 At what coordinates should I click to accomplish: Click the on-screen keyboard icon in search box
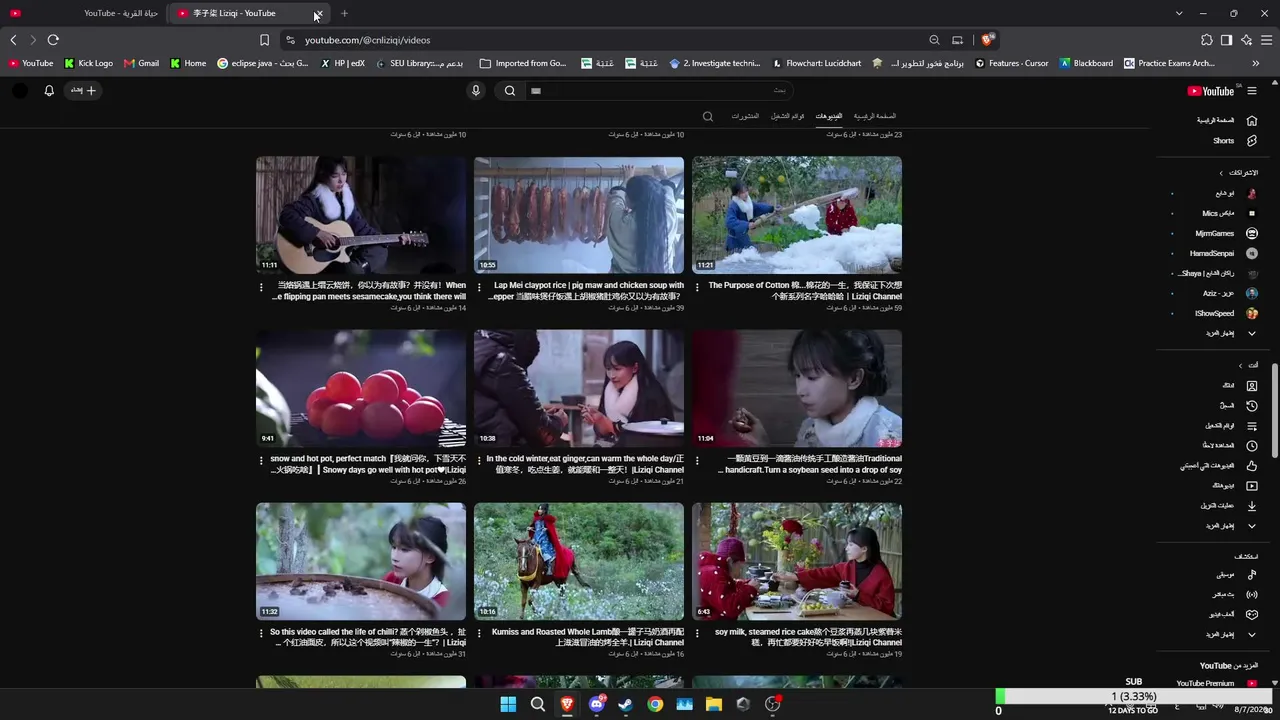[x=536, y=91]
